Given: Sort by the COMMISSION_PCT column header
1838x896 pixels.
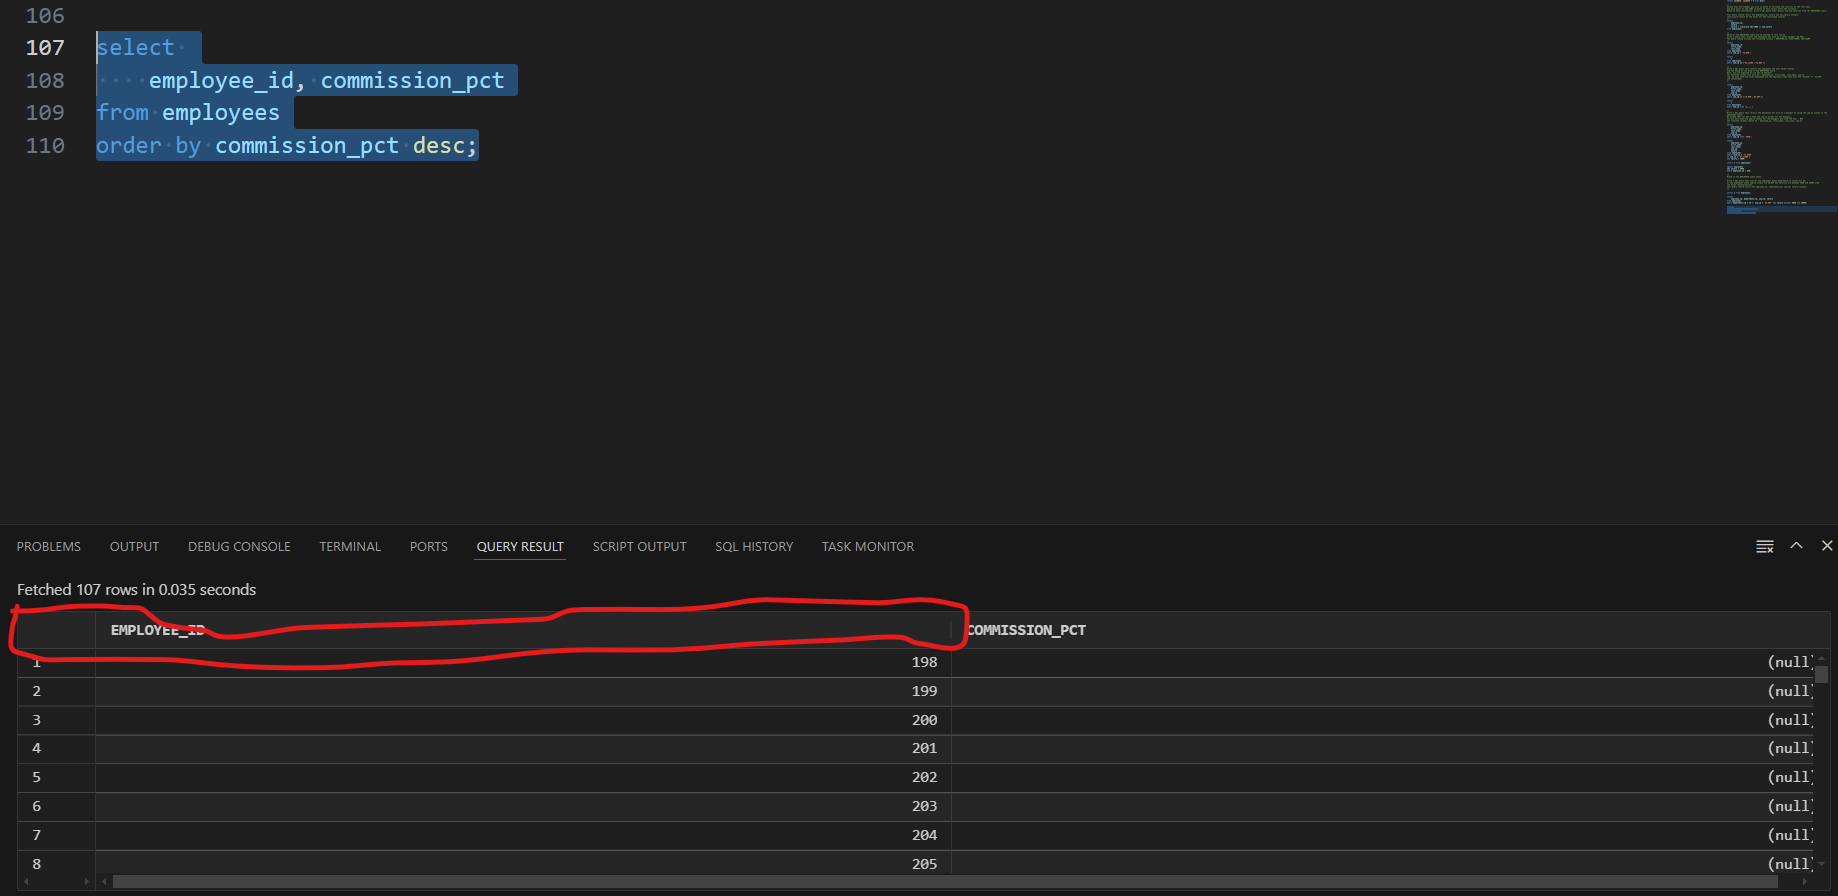Looking at the screenshot, I should [x=1026, y=630].
